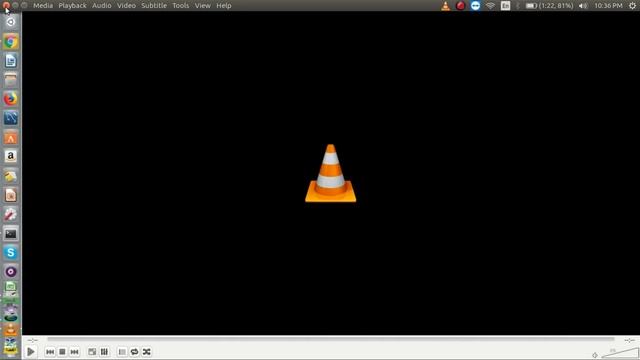Toggle fullscreen video mode button
Image resolution: width=640 pixels, height=360 pixels.
coord(92,352)
